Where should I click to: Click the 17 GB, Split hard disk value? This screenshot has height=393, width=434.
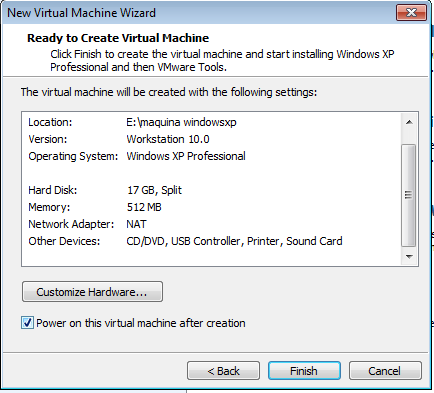click(x=154, y=190)
